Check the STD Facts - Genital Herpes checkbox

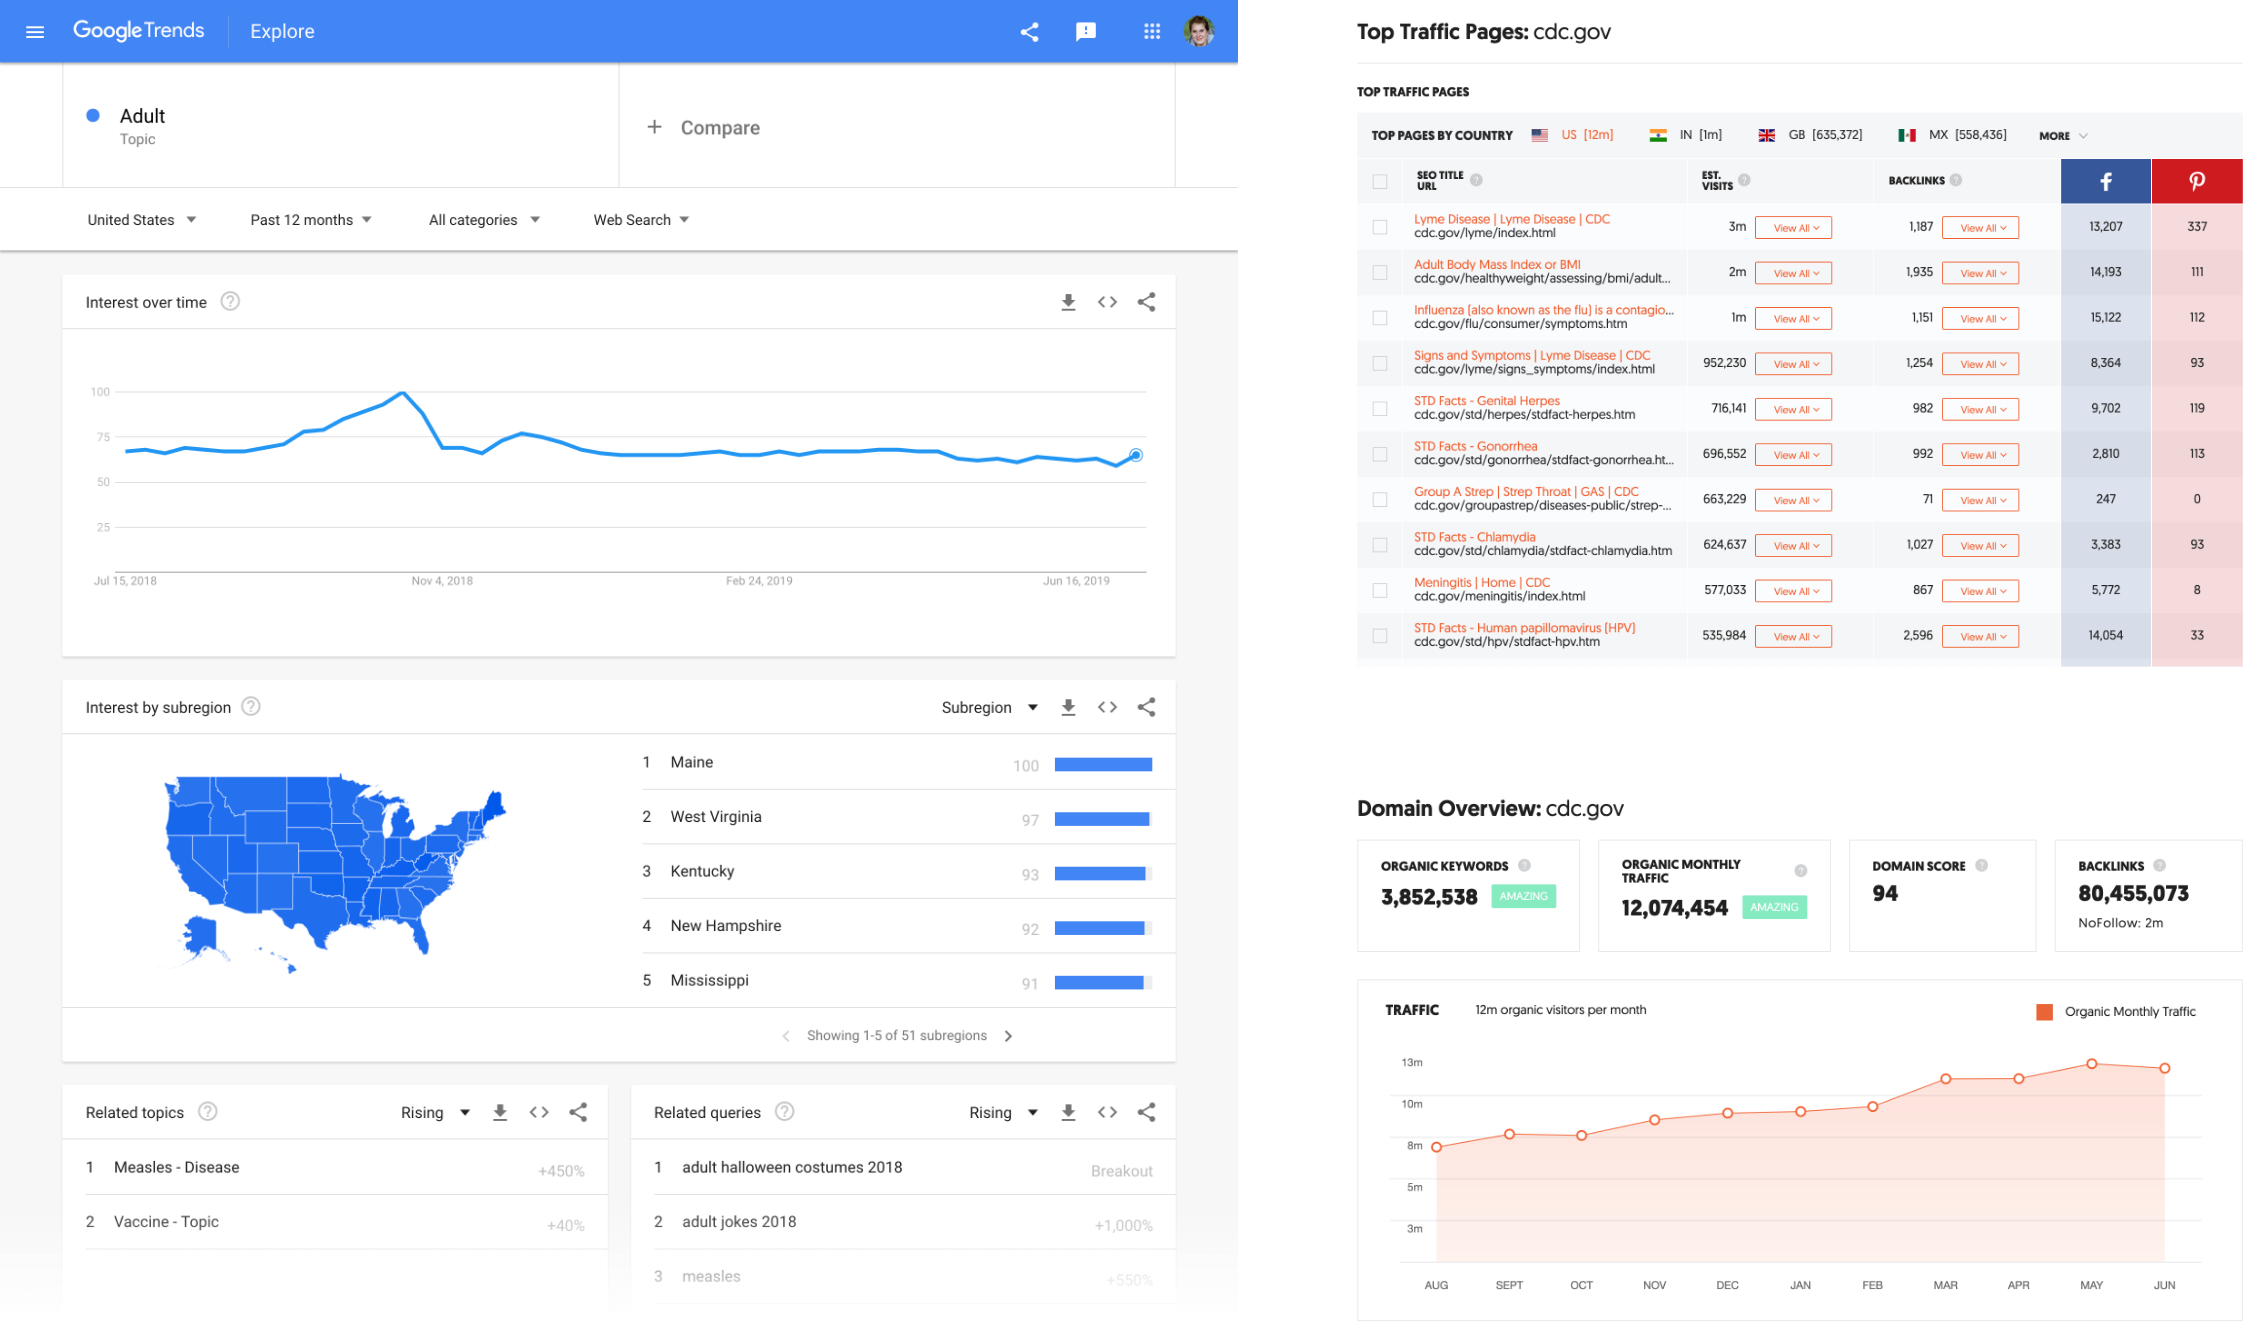(x=1380, y=409)
